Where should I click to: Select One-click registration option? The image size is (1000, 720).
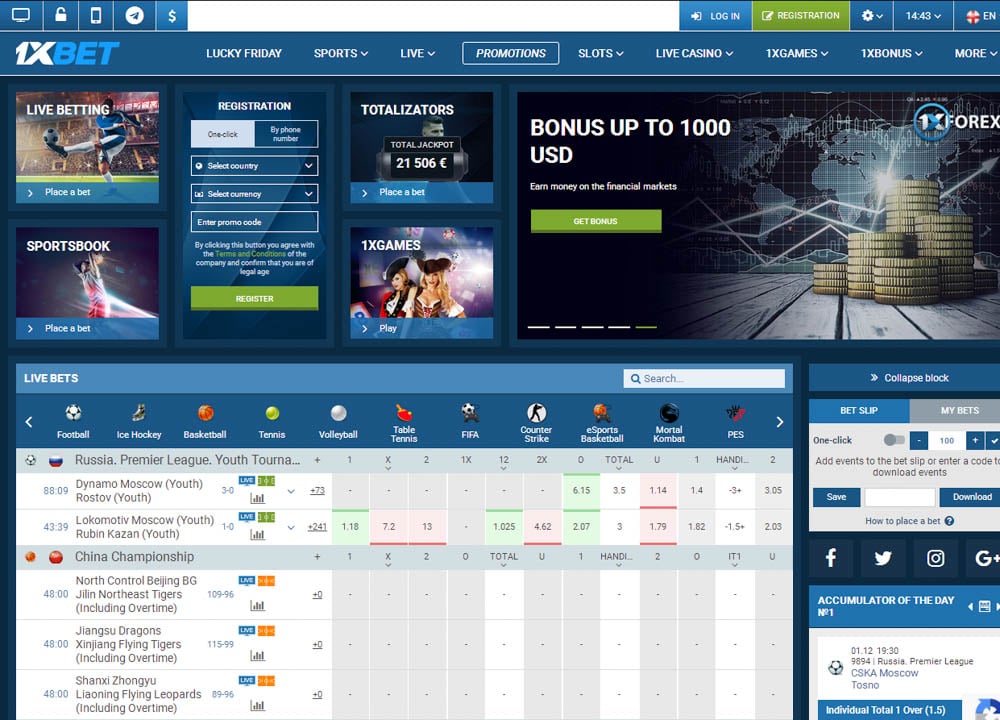[x=223, y=134]
